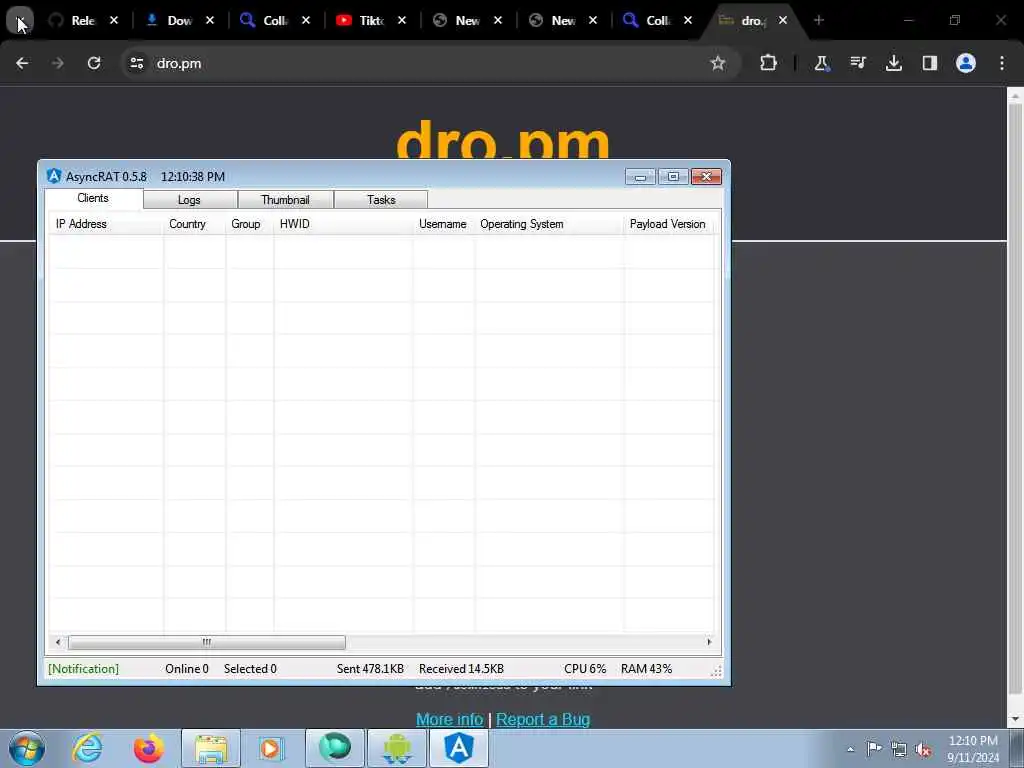The width and height of the screenshot is (1024, 768).
Task: Sort by the Username column header
Action: [443, 224]
